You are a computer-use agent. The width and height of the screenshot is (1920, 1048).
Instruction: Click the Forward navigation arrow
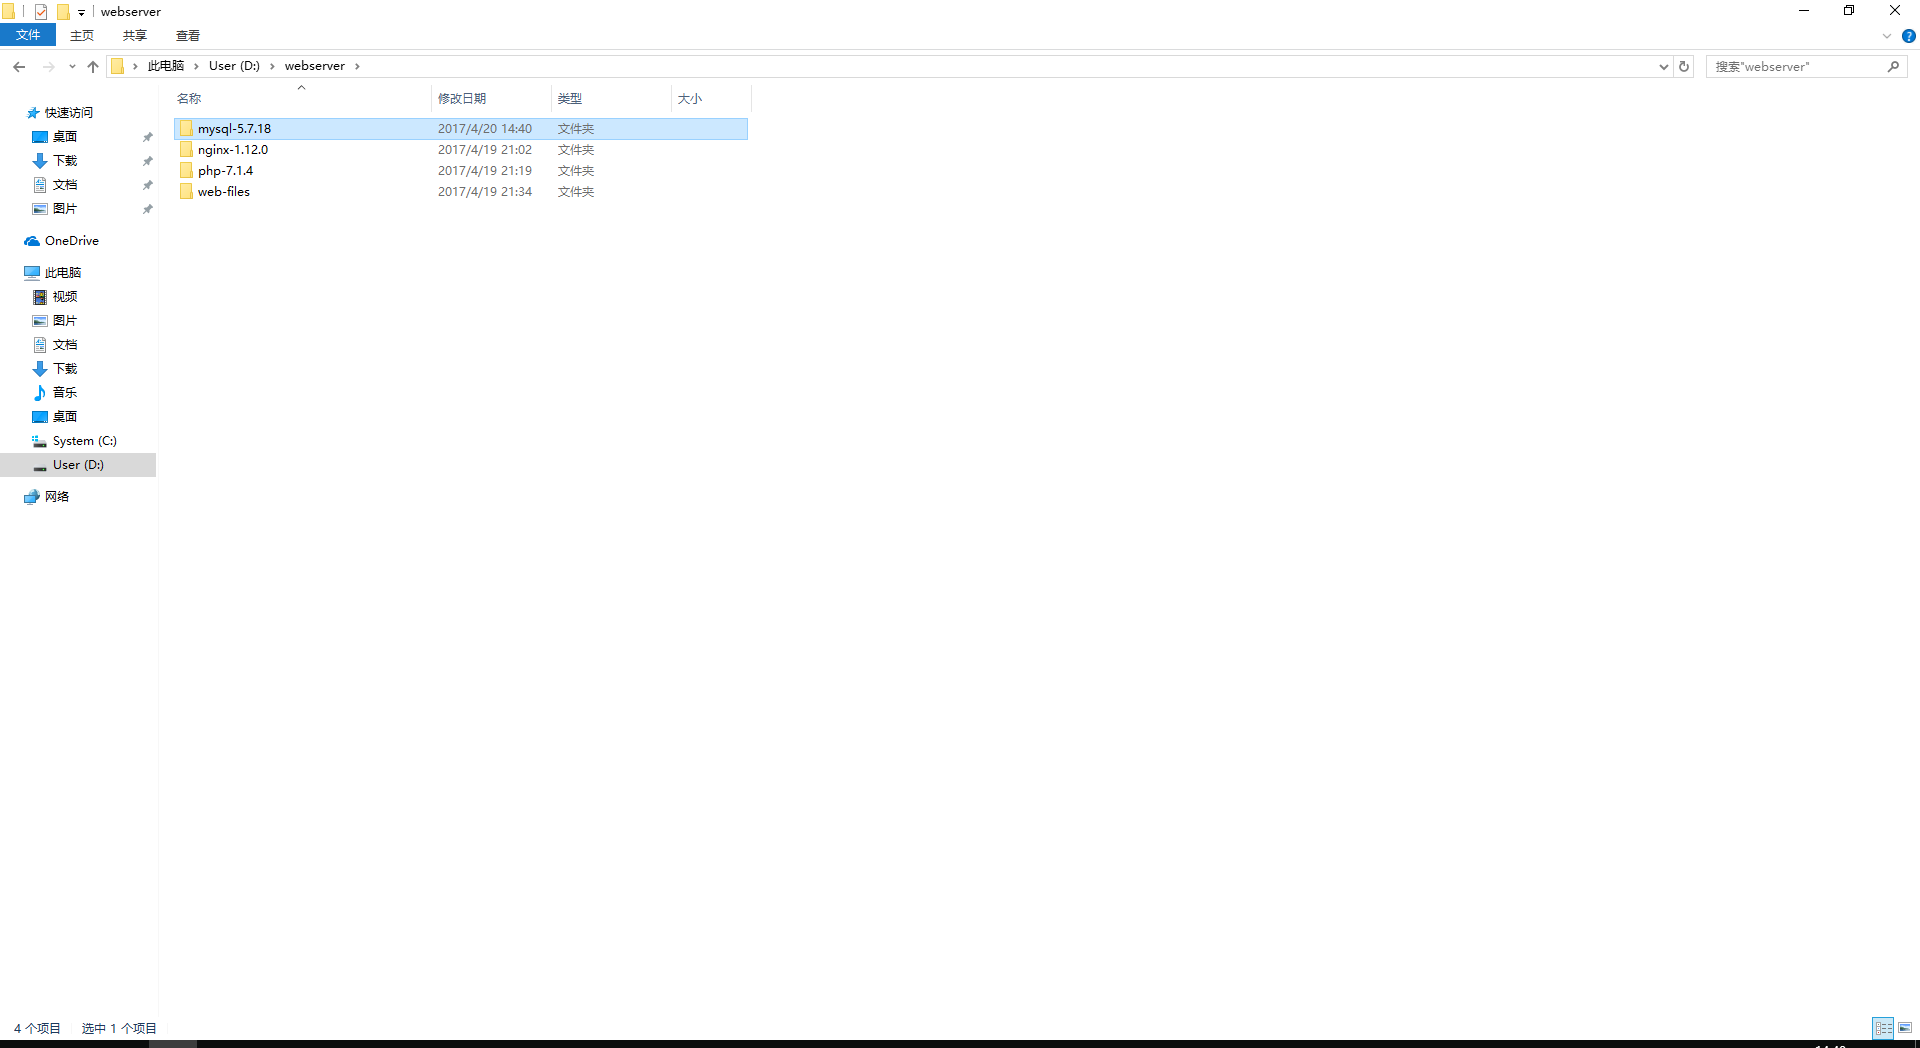coord(48,66)
